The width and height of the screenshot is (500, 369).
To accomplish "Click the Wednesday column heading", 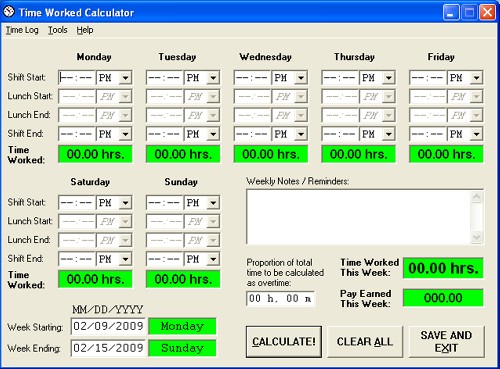I will tap(265, 57).
